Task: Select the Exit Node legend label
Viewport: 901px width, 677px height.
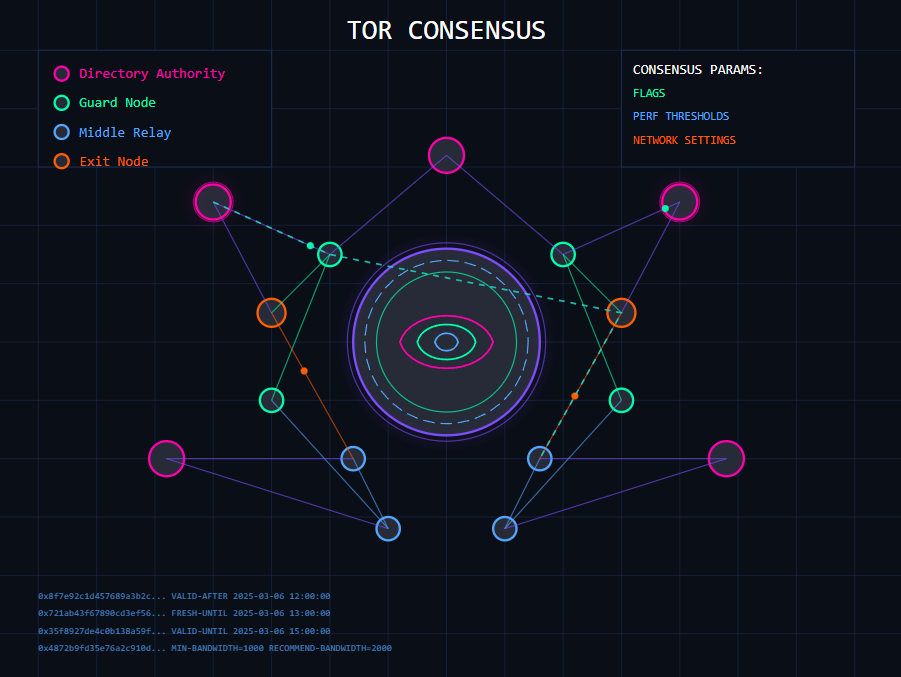Action: pos(114,161)
